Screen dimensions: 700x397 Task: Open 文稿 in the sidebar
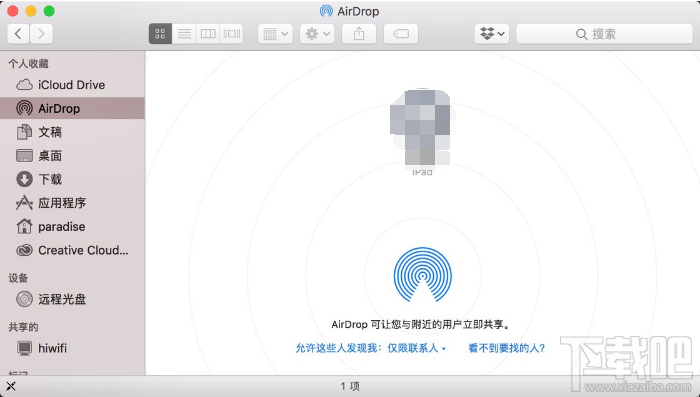[72, 132]
